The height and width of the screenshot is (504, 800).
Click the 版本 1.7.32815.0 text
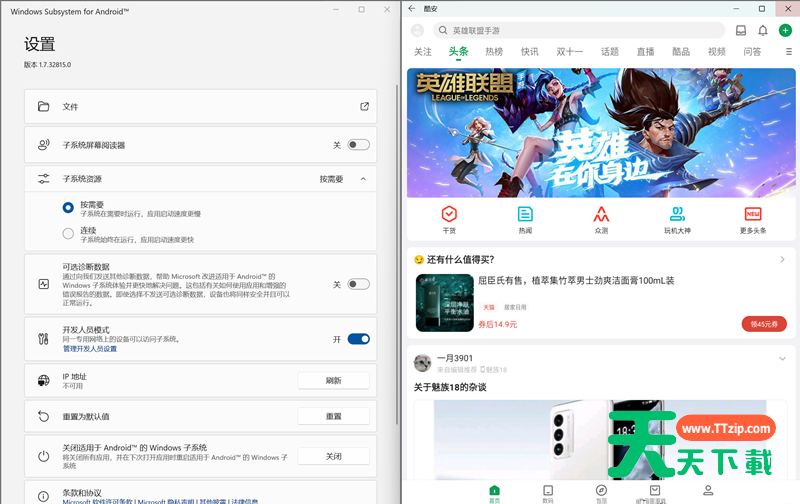tap(47, 65)
